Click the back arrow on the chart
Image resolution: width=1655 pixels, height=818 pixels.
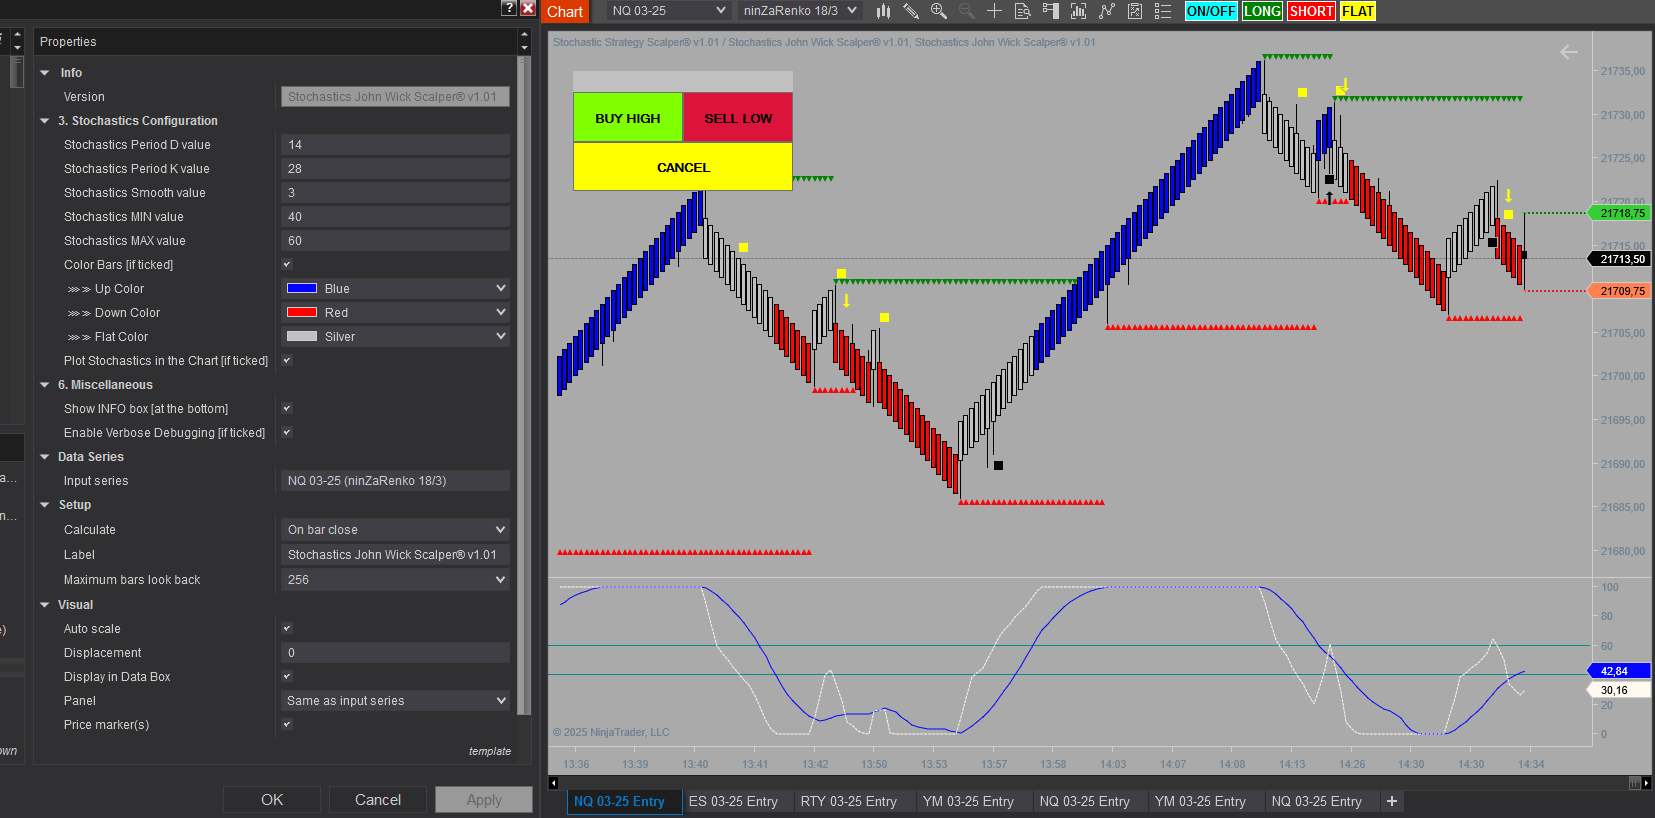(1569, 52)
